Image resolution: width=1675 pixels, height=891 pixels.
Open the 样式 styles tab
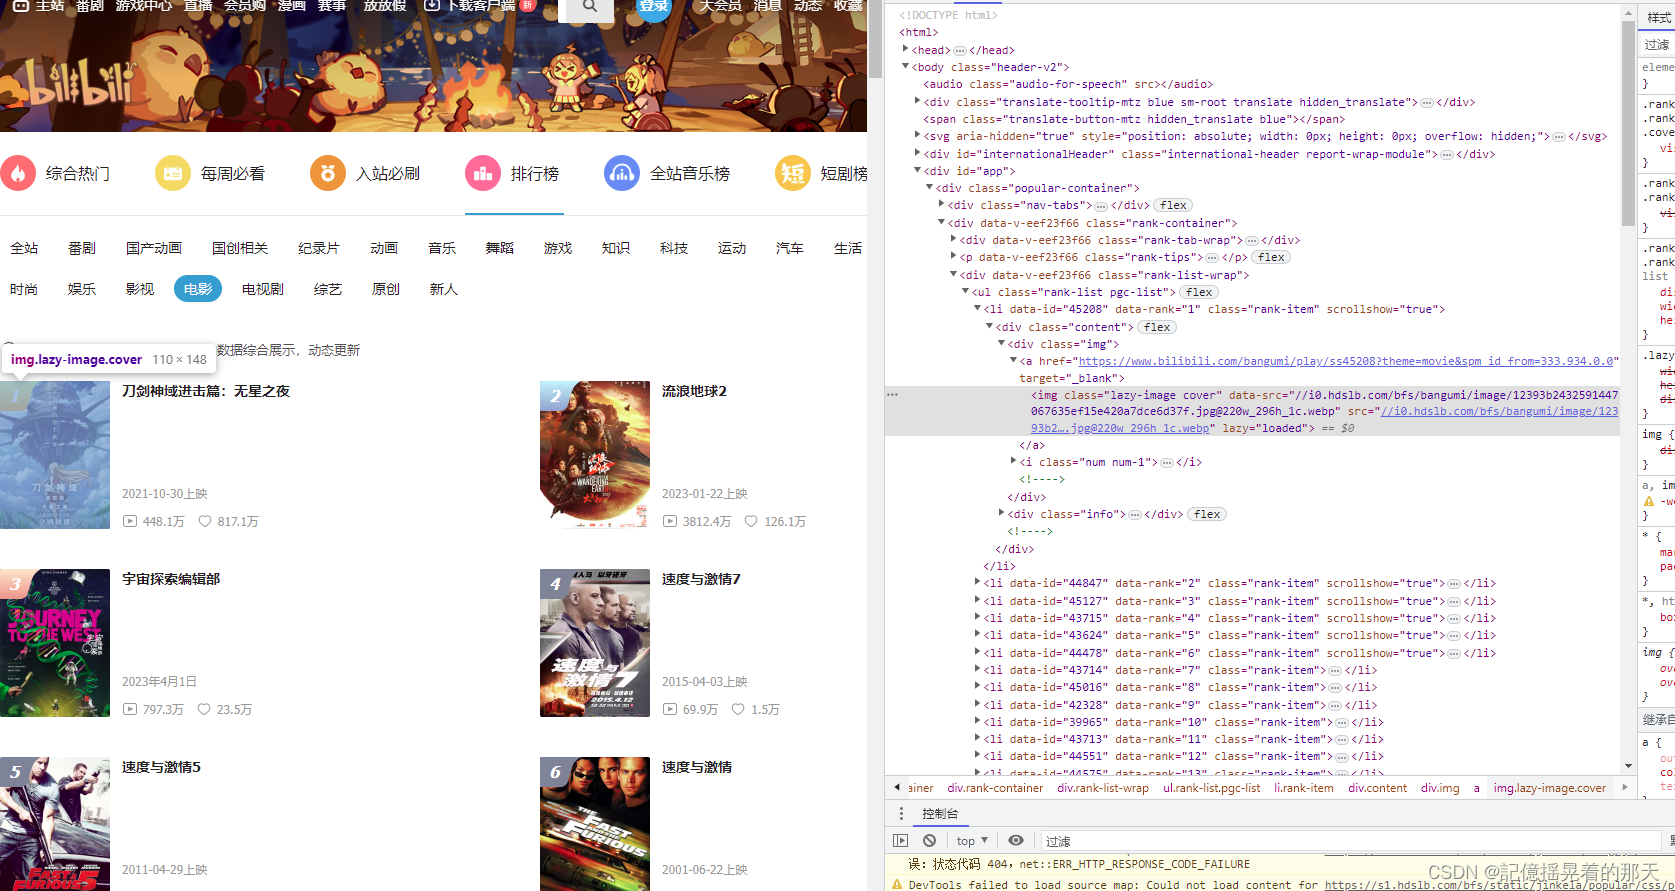click(x=1659, y=17)
